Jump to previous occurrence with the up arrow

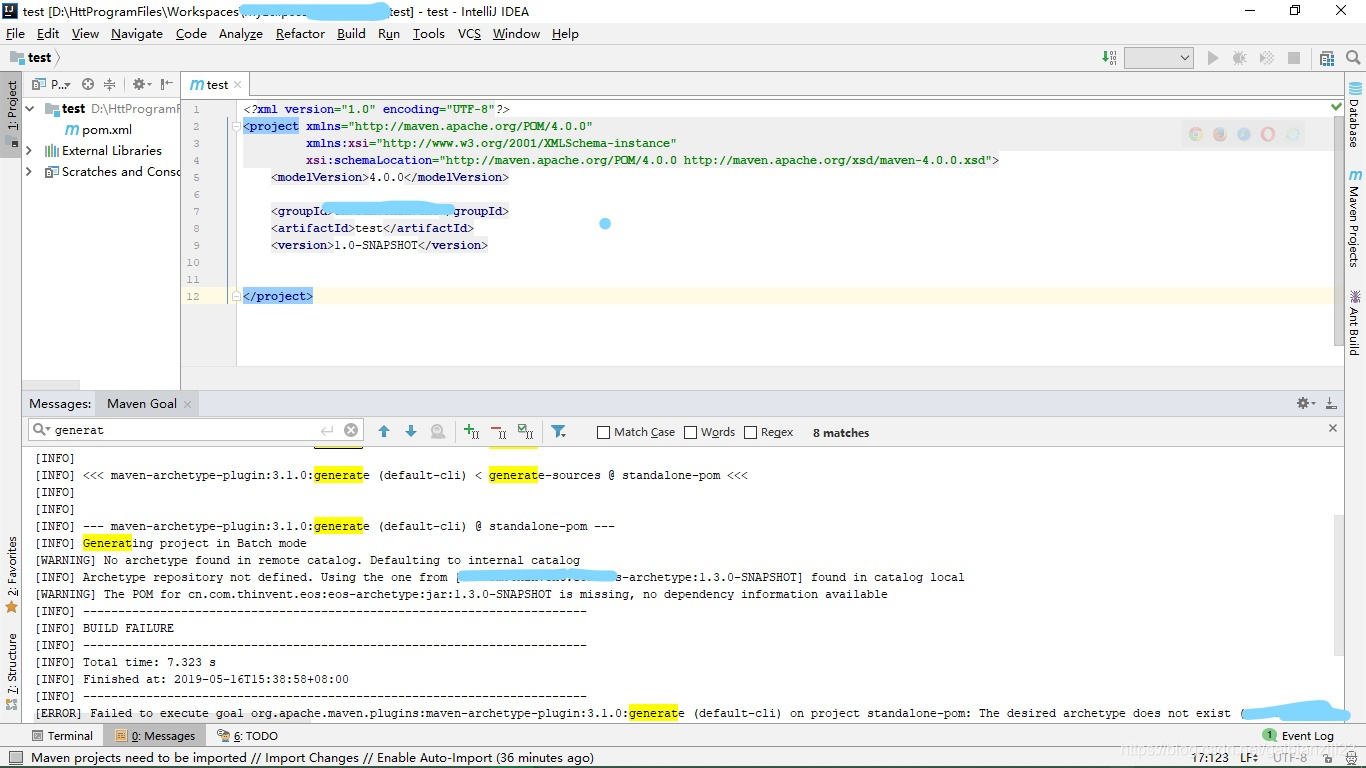click(x=384, y=431)
